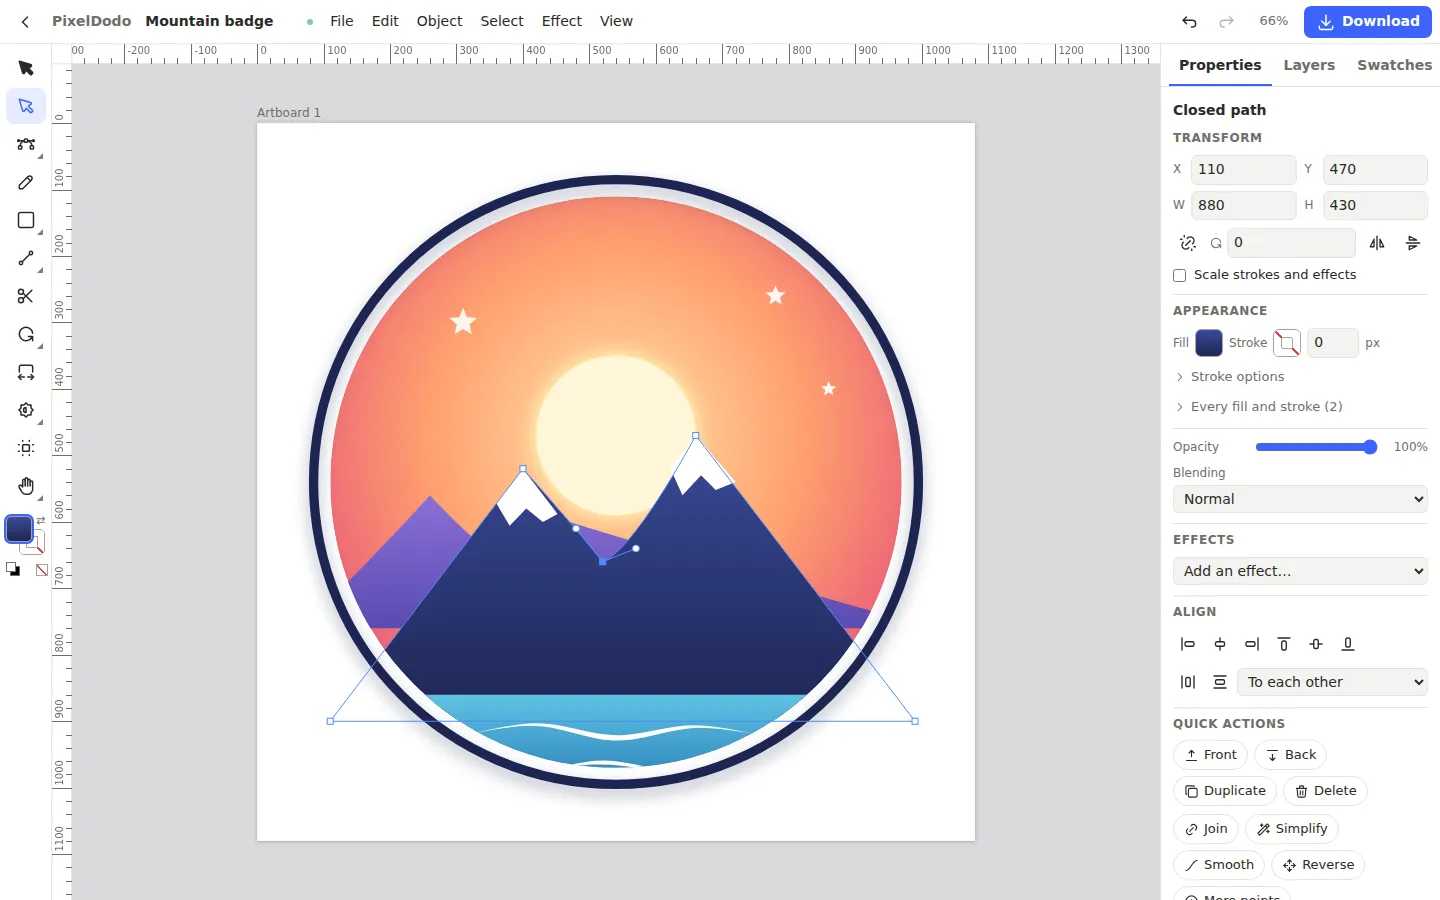Flip the path horizontally
1440x900 pixels.
(x=1377, y=243)
